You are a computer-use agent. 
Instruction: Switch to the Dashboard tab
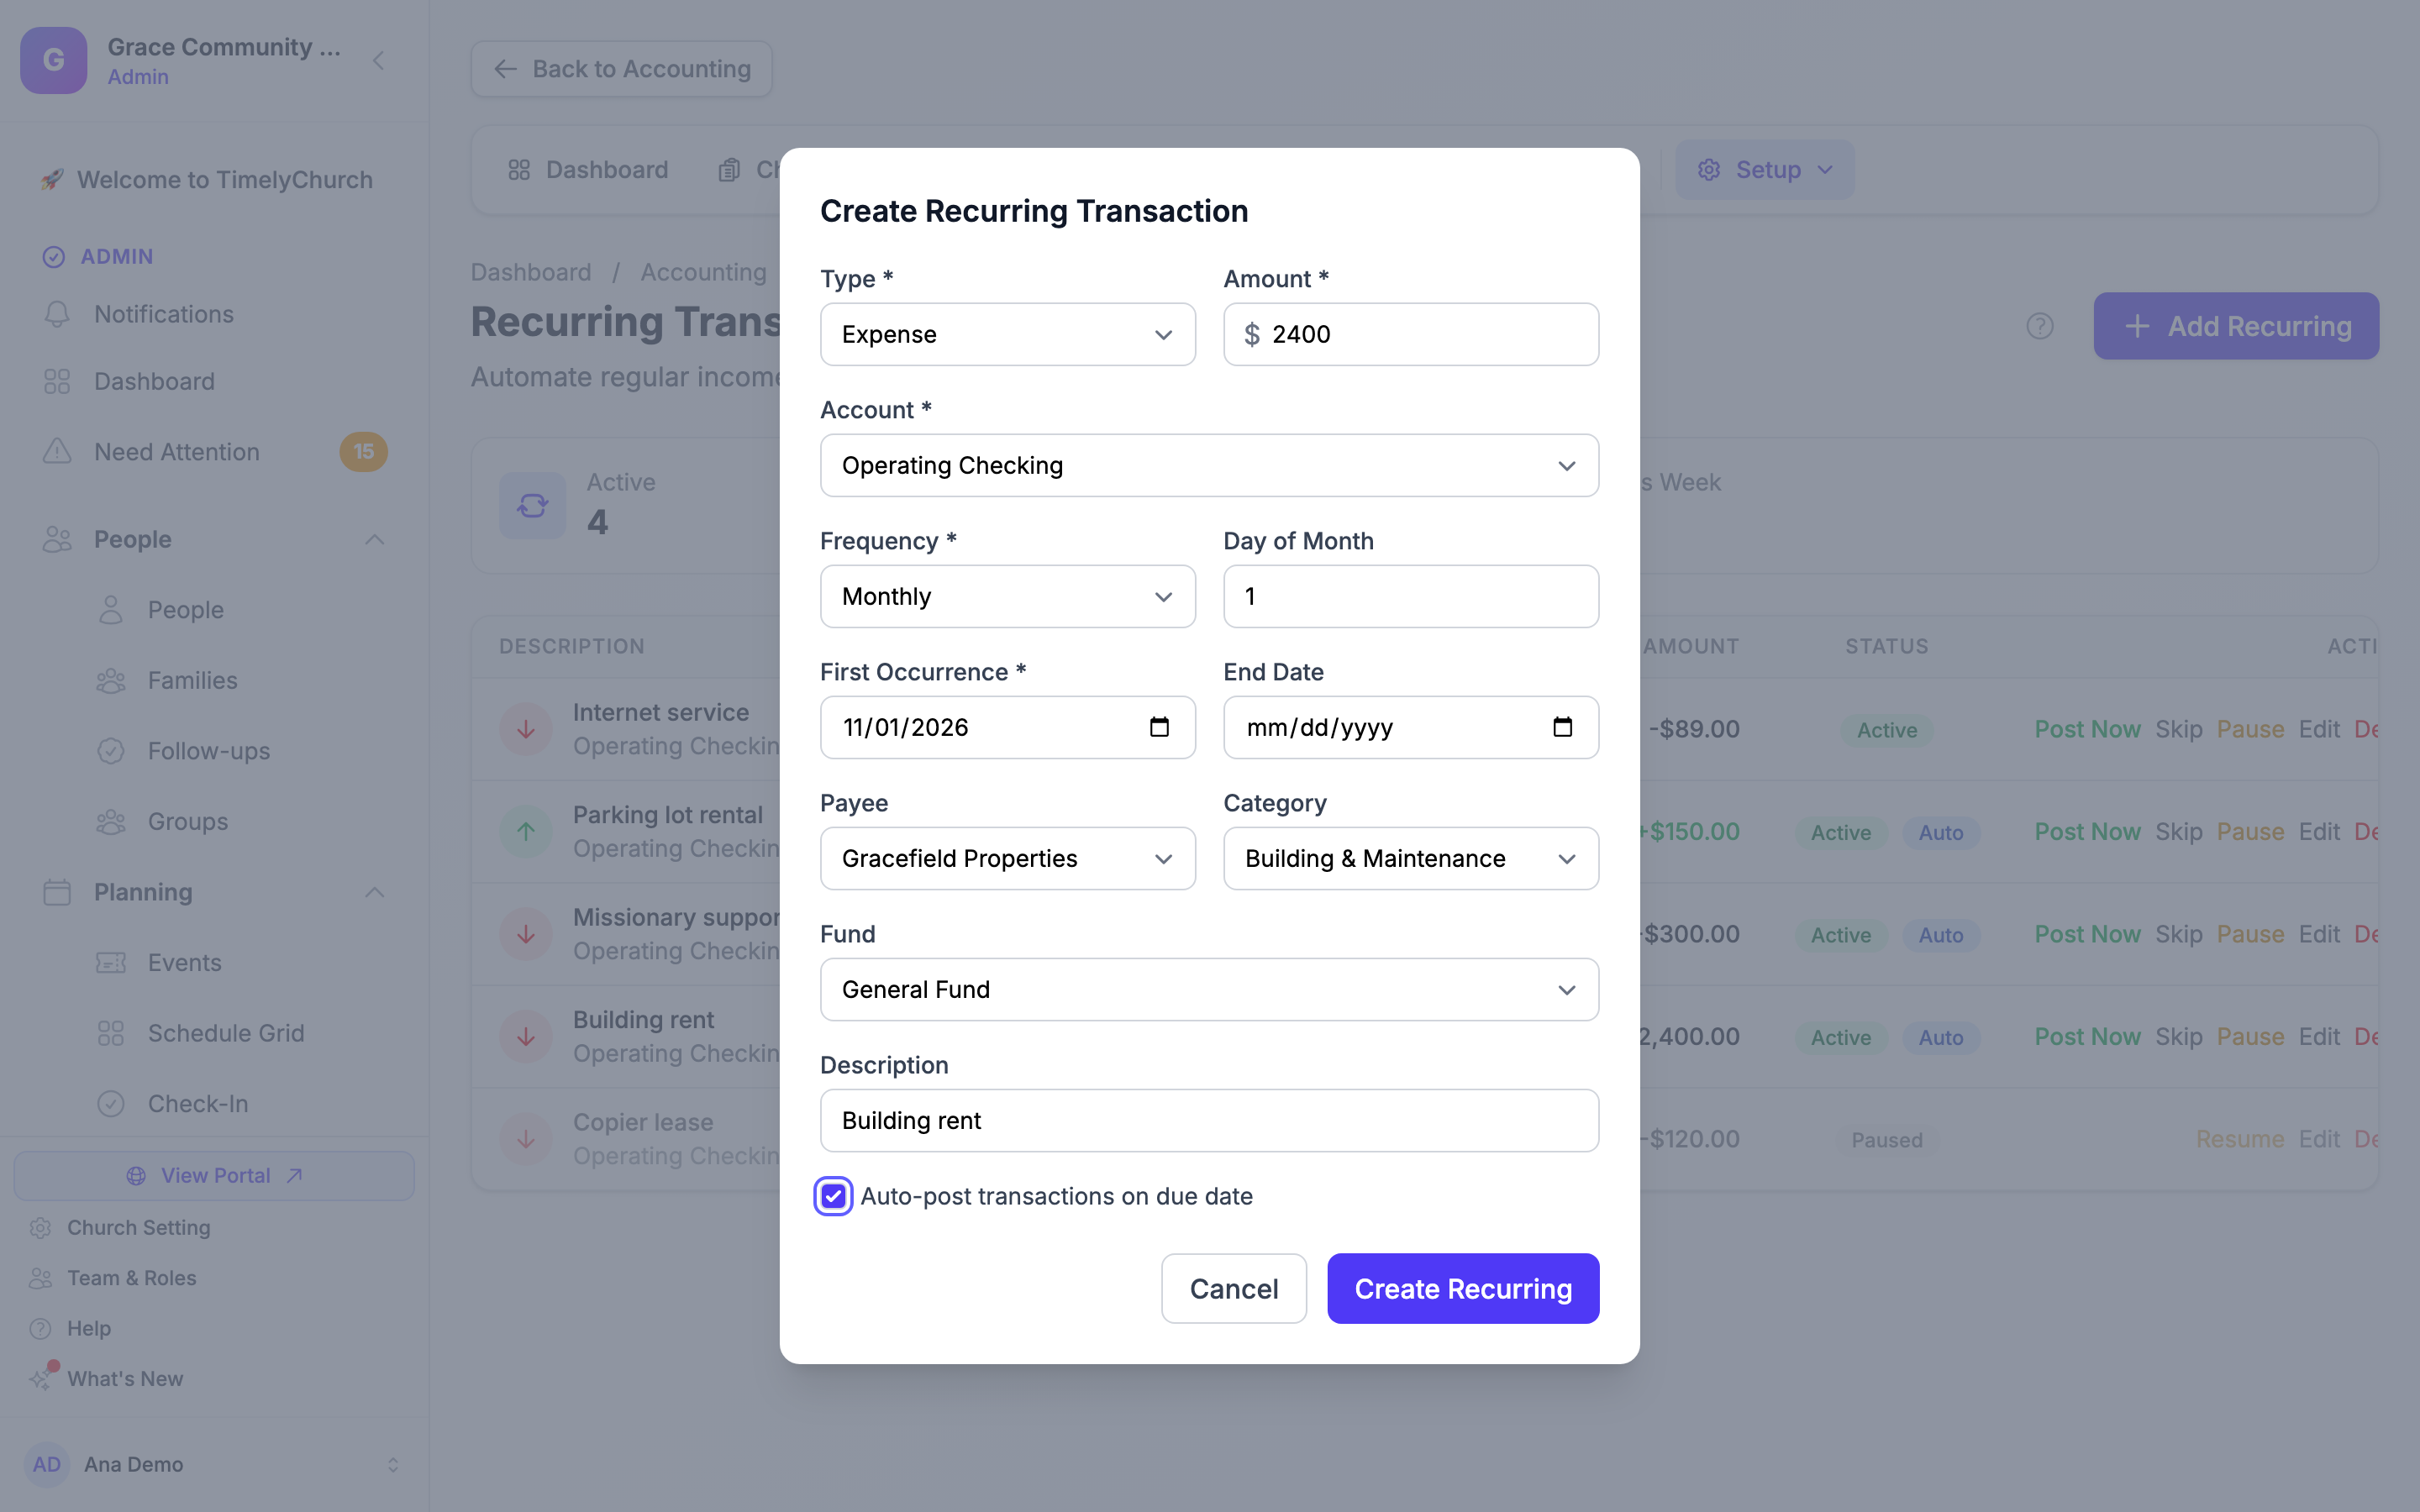pyautogui.click(x=588, y=170)
